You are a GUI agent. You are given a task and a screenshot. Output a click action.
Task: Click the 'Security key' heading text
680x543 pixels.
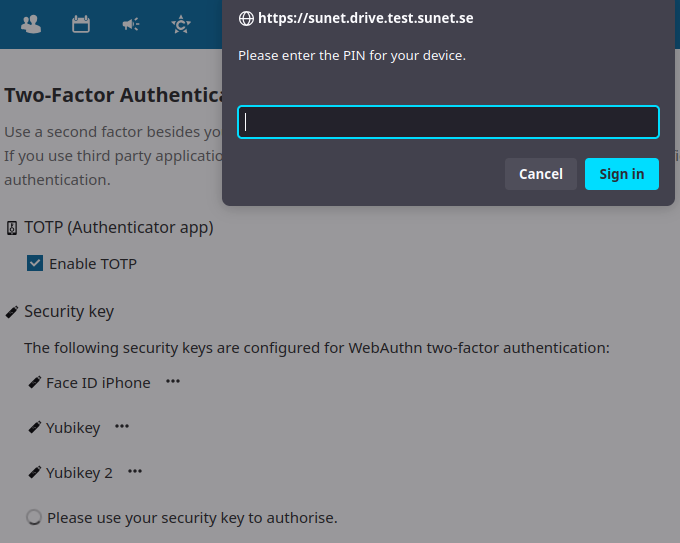[69, 312]
